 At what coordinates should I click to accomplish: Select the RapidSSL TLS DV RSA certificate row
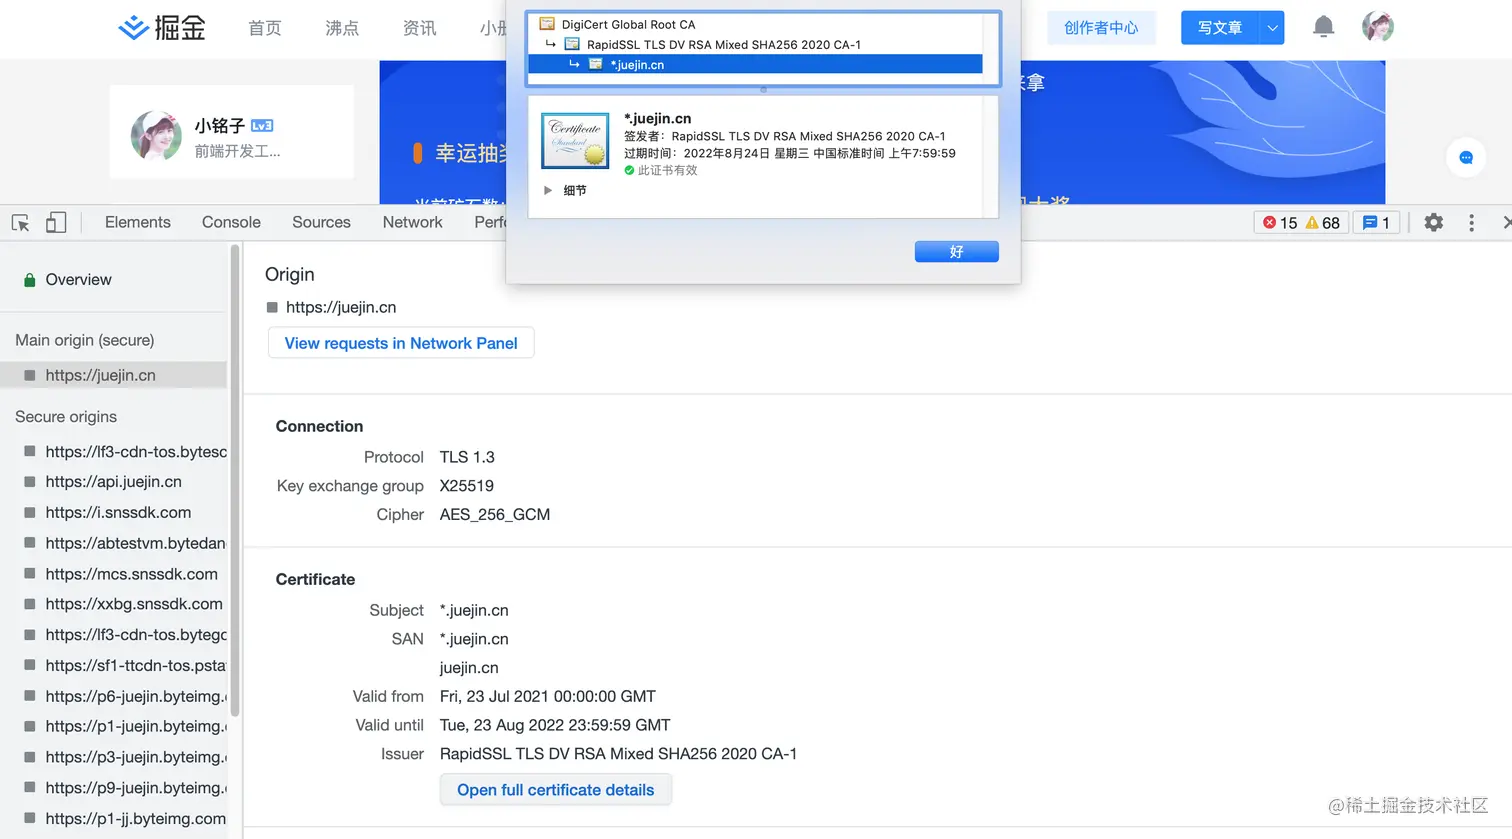point(755,44)
